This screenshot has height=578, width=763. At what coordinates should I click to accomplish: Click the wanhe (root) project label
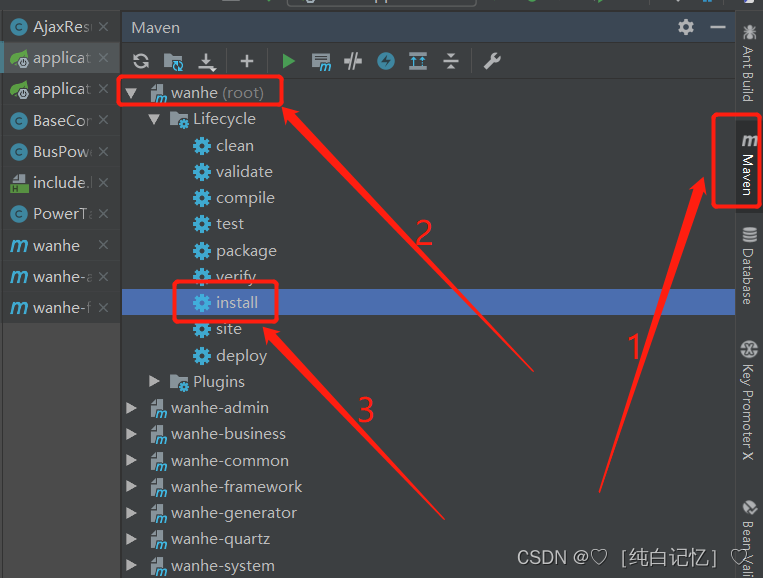[217, 92]
